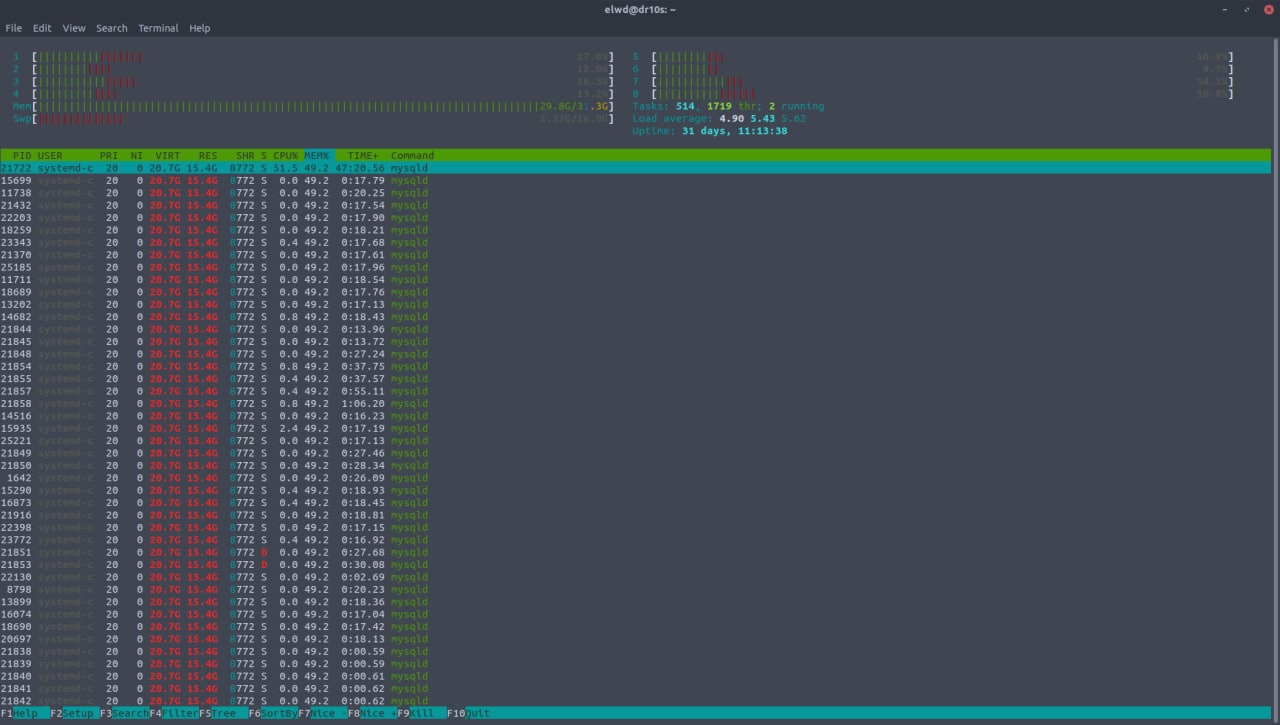The image size is (1280, 725).
Task: Open the Terminal menu
Action: pyautogui.click(x=158, y=28)
